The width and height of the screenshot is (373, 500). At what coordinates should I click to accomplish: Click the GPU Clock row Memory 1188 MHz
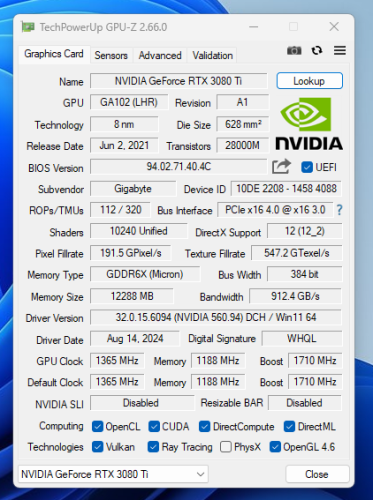click(218, 361)
